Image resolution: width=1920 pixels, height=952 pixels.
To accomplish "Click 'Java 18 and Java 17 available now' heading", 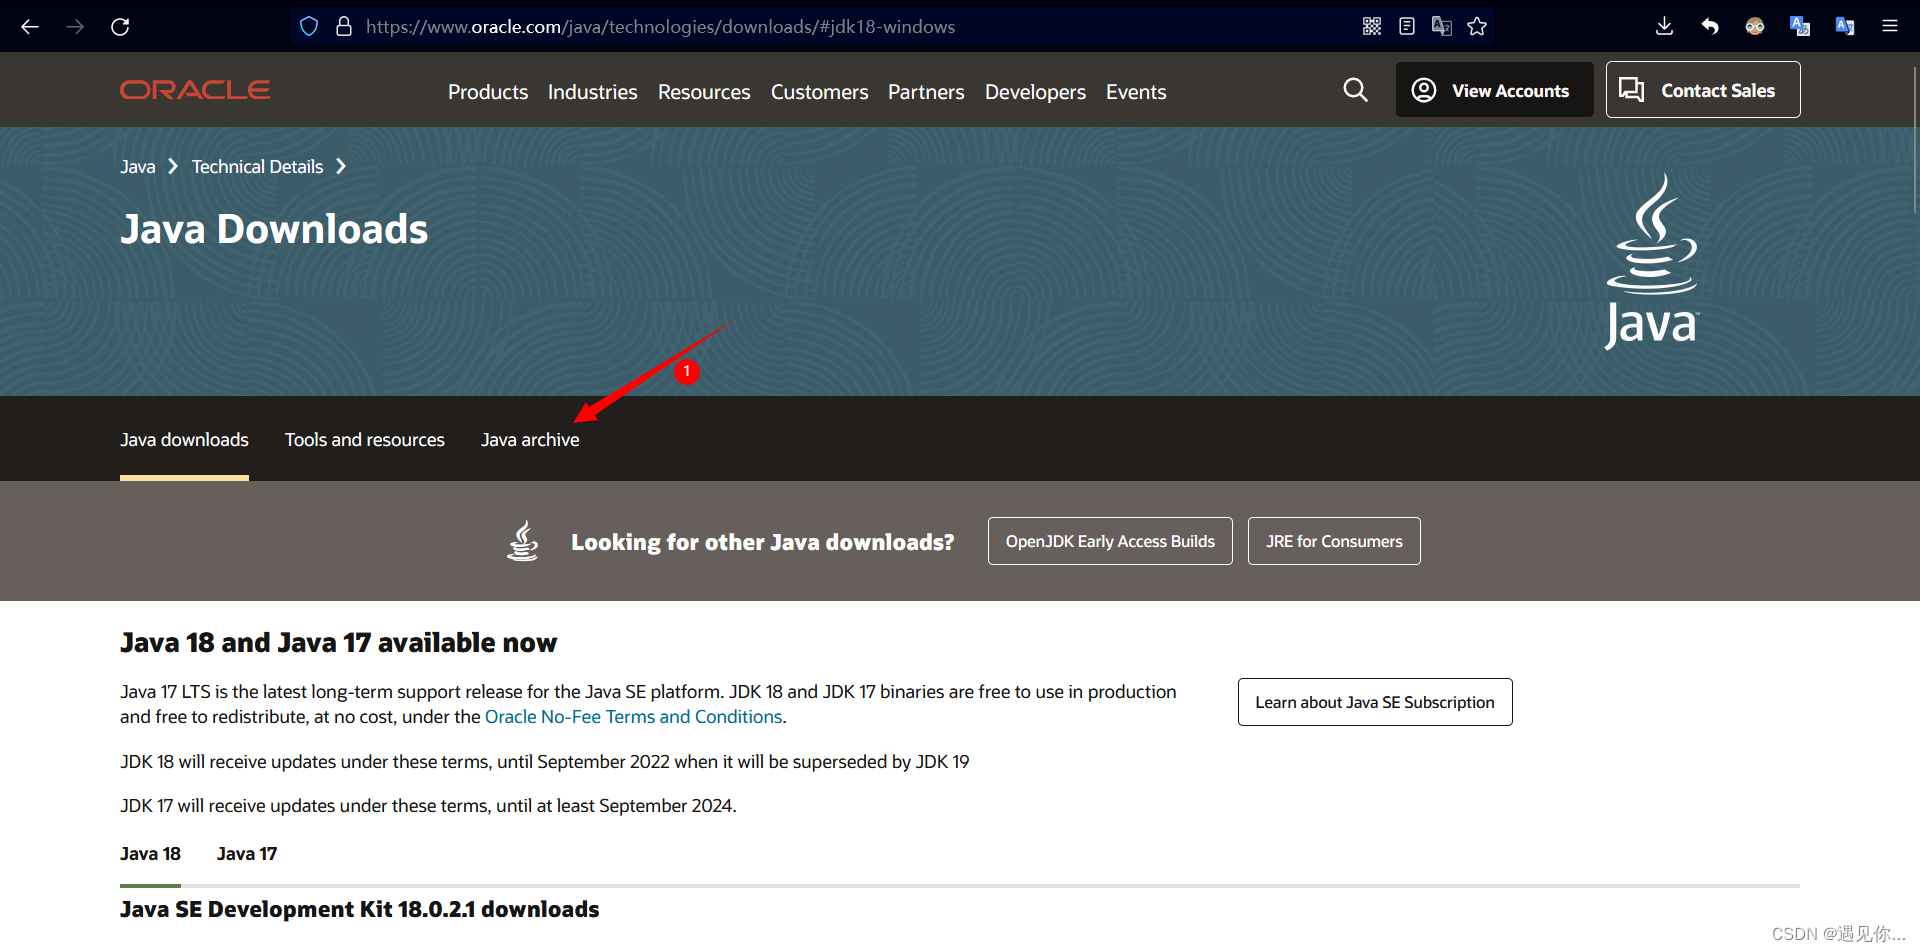I will tap(338, 643).
